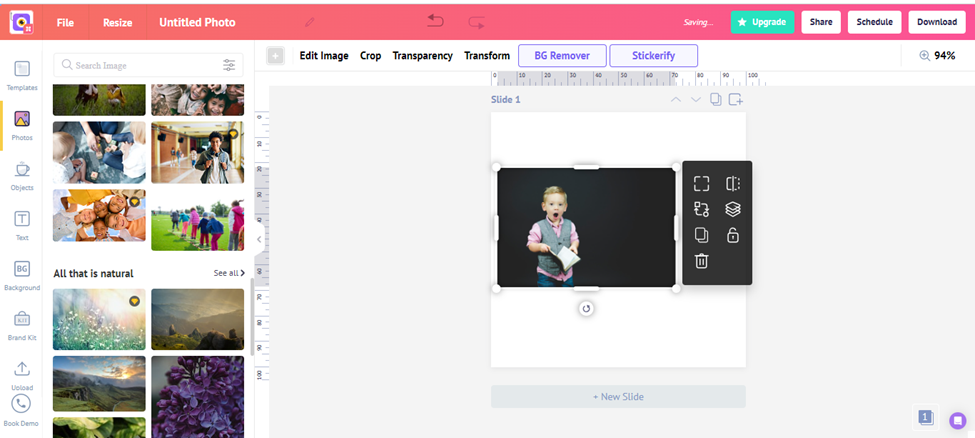Select the purple lilac flowers thumbnail
The width and height of the screenshot is (975, 438).
click(x=198, y=397)
